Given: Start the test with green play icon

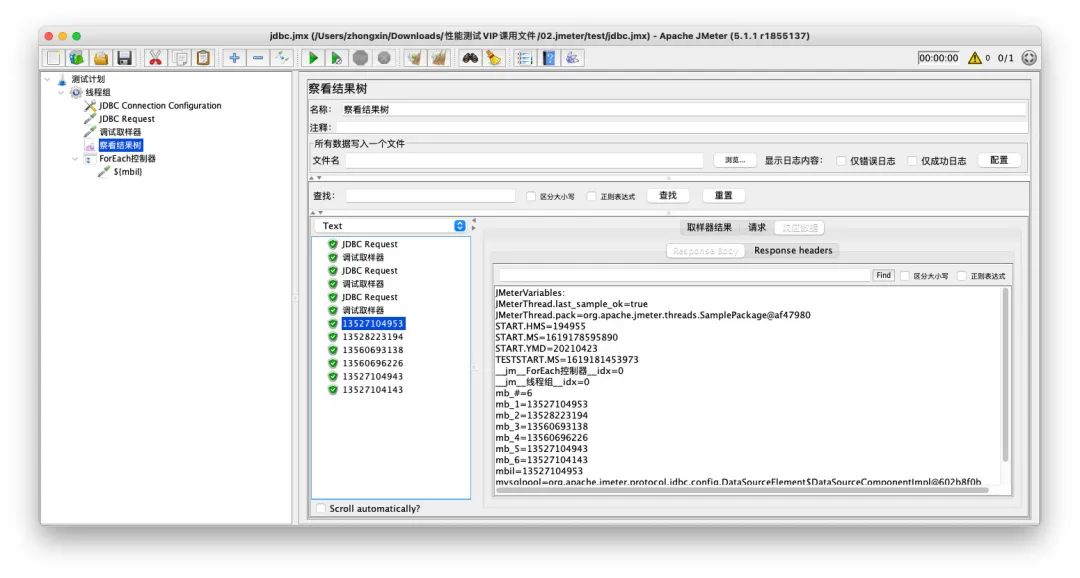Looking at the screenshot, I should [313, 59].
